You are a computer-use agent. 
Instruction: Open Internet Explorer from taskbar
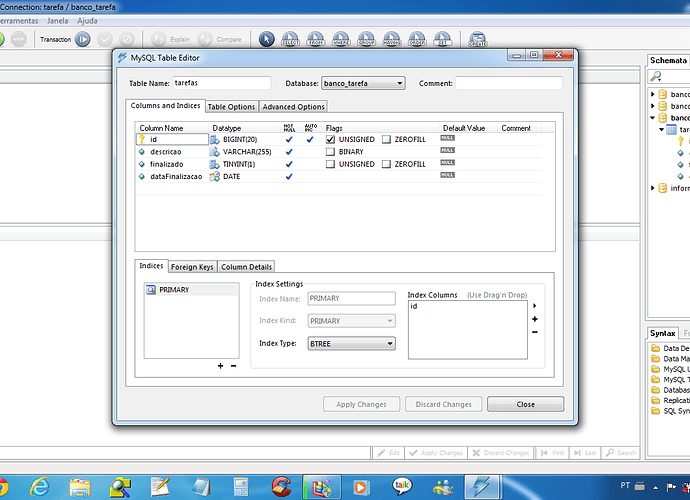click(x=40, y=487)
